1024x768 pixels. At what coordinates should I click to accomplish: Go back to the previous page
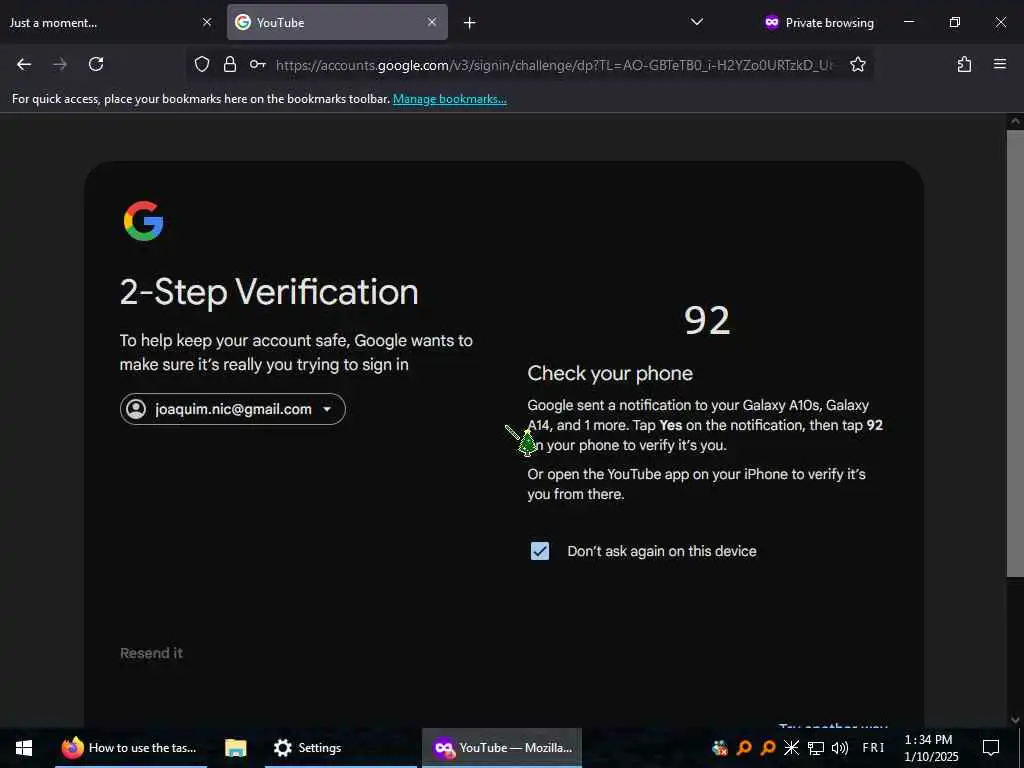(x=24, y=64)
